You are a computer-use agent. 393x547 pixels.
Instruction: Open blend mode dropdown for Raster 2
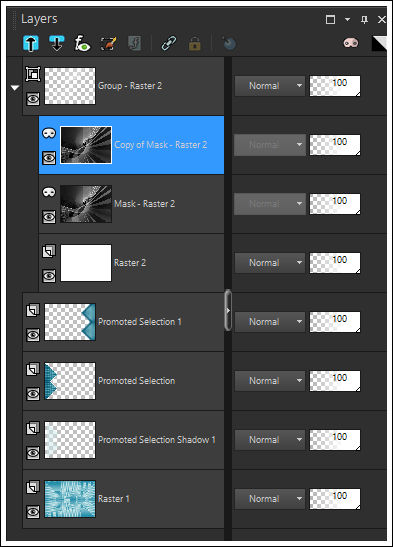(270, 263)
